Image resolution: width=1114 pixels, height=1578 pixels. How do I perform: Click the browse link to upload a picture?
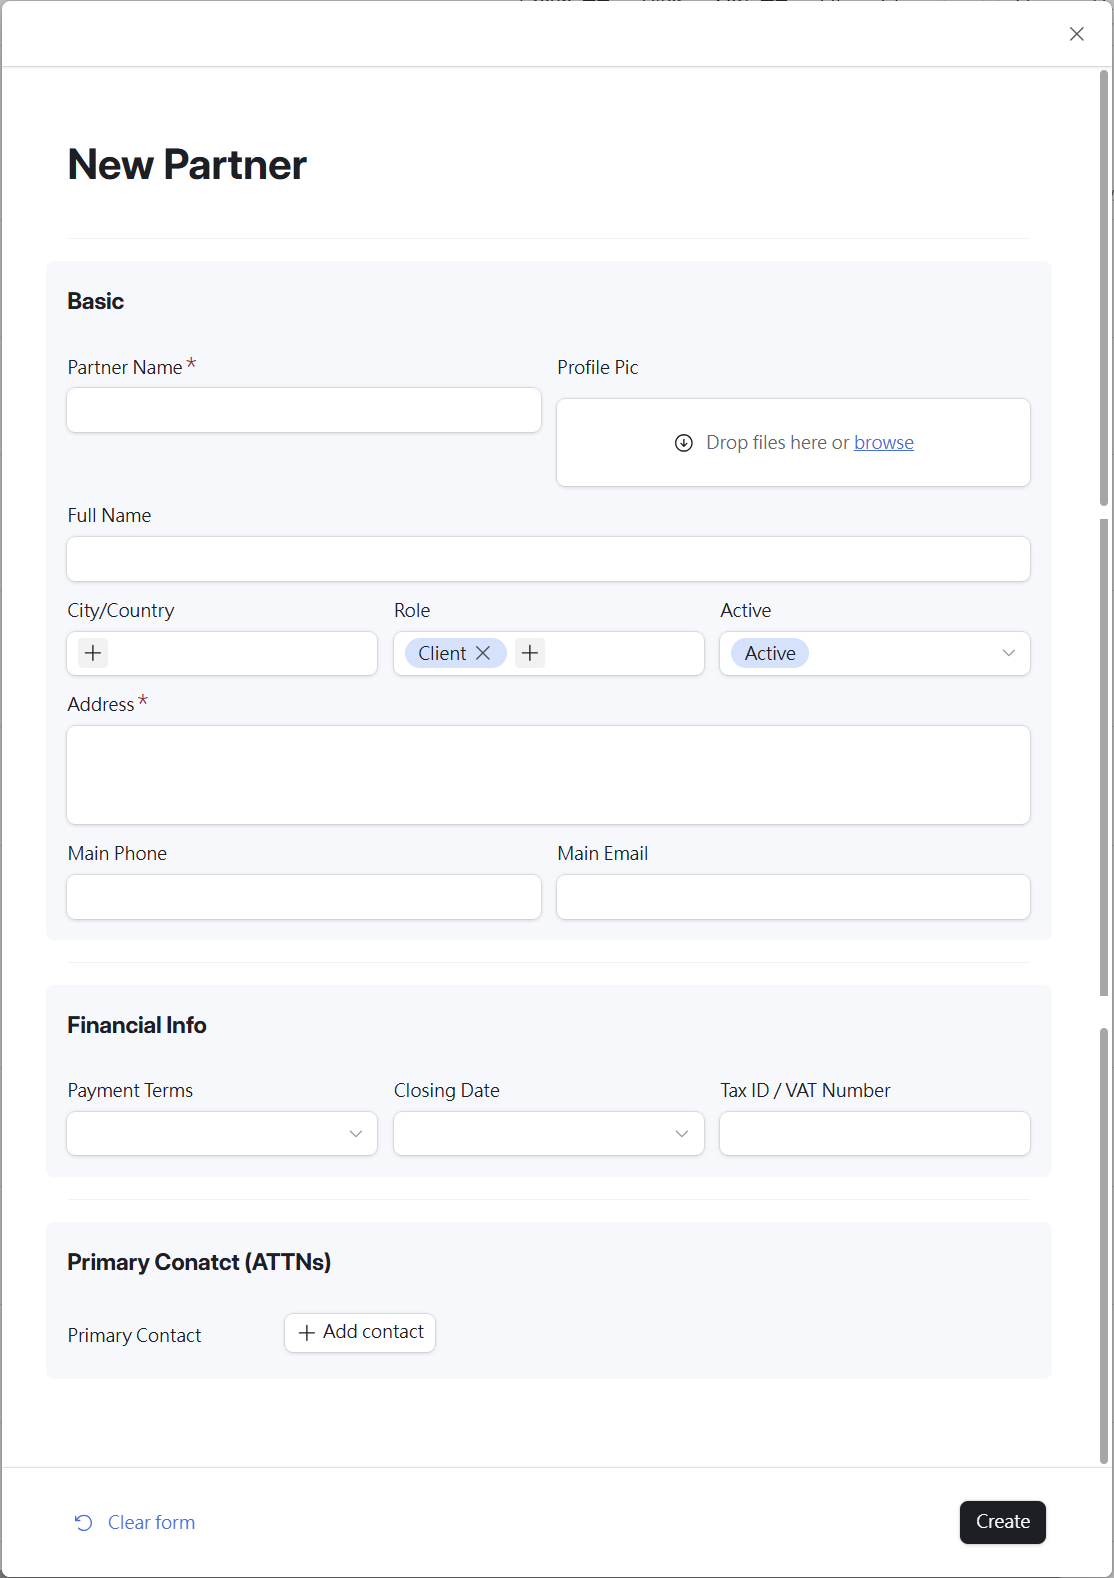tap(884, 443)
